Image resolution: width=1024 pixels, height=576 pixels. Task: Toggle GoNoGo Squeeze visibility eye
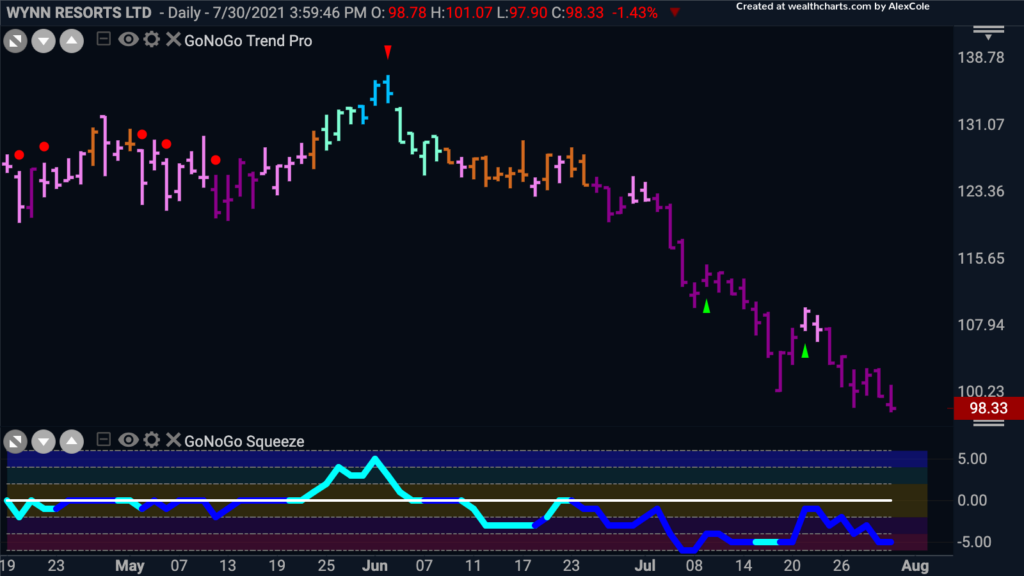tap(128, 440)
